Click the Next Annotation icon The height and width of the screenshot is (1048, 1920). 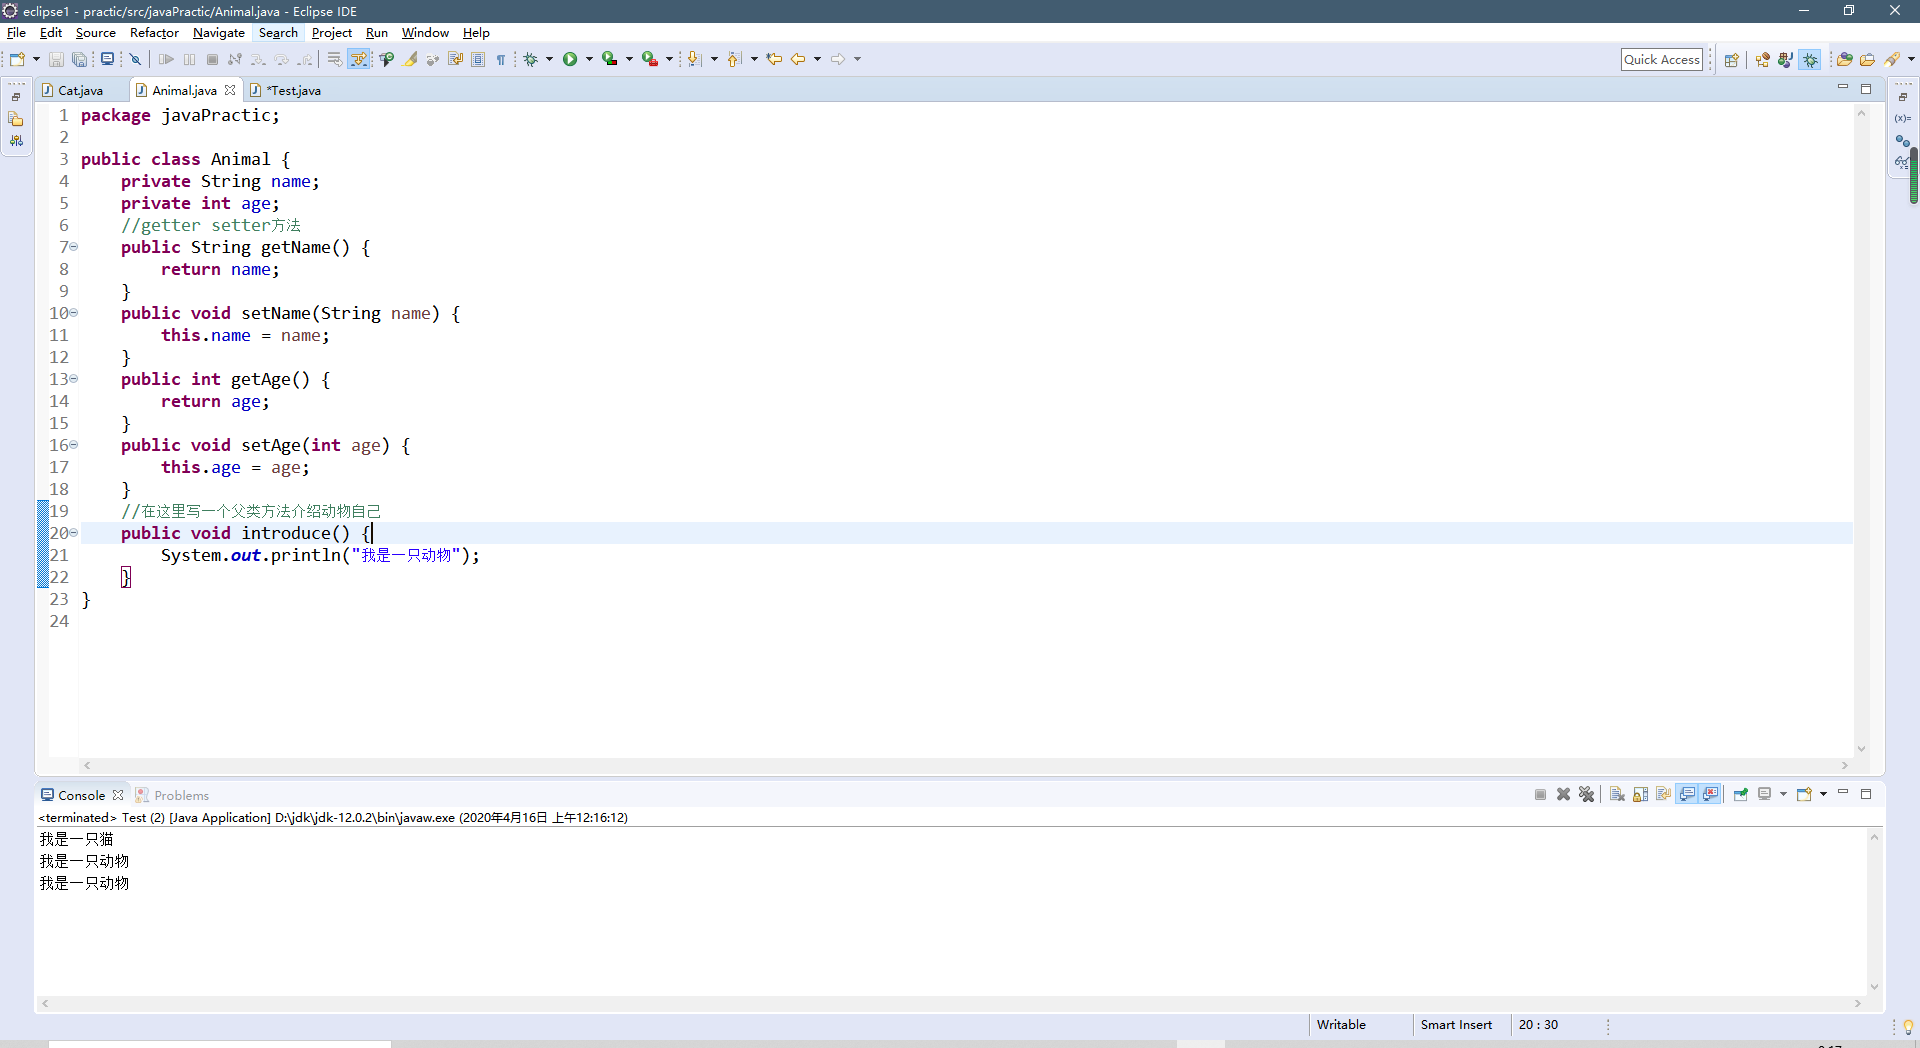[x=695, y=60]
